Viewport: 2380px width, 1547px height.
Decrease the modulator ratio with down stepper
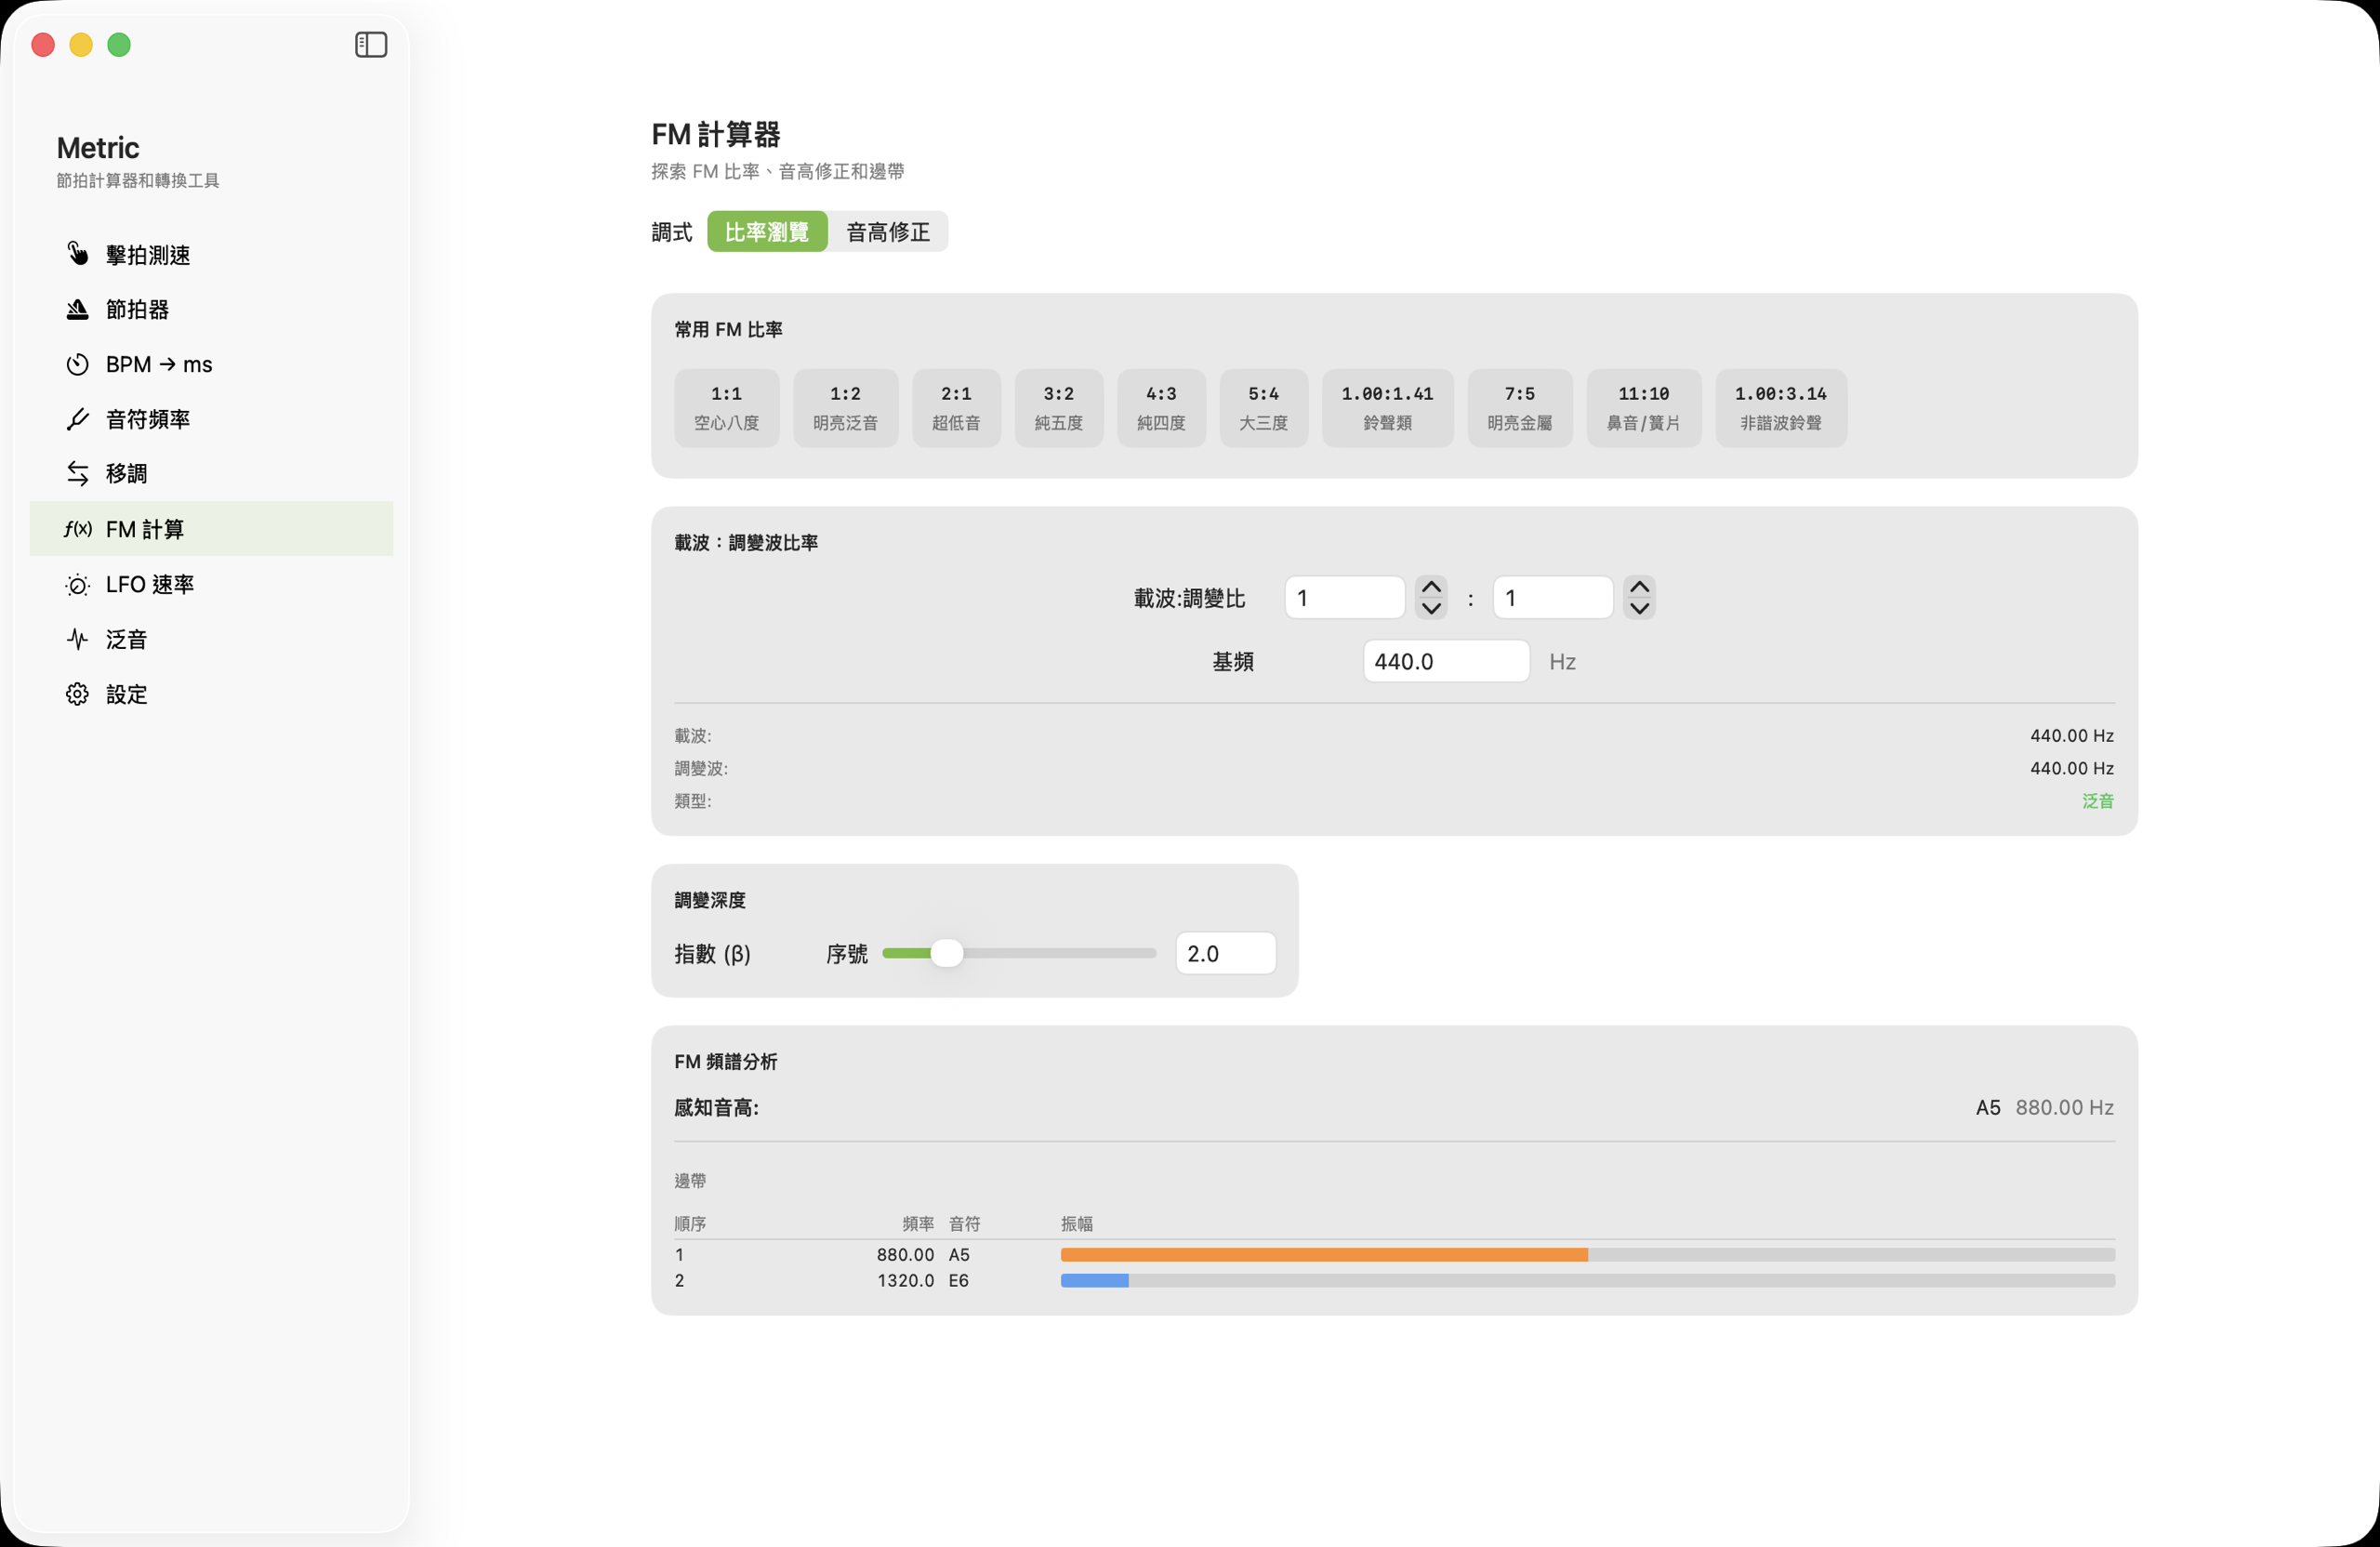[x=1640, y=608]
